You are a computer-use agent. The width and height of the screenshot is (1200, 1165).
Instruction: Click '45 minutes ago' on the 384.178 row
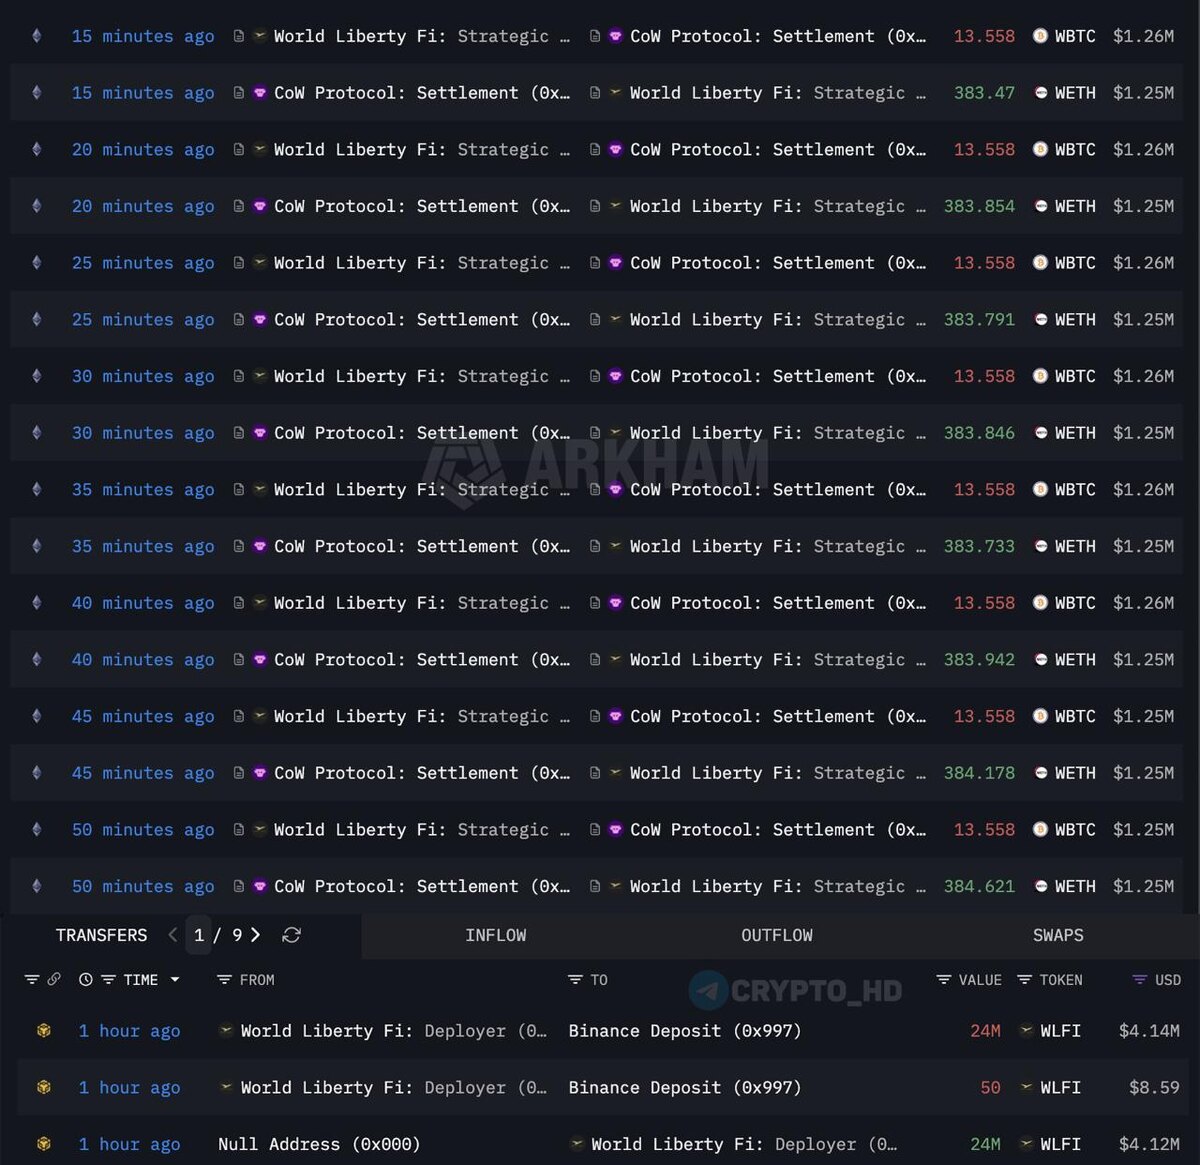143,773
